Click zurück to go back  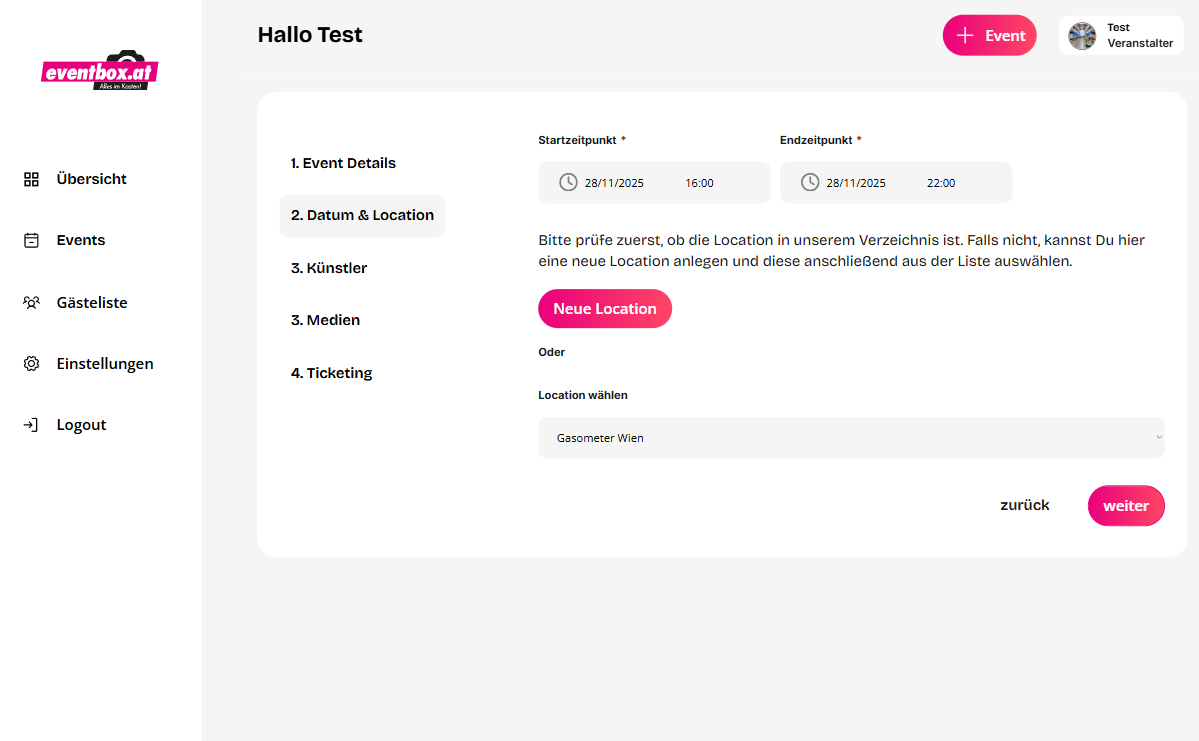coord(1024,505)
